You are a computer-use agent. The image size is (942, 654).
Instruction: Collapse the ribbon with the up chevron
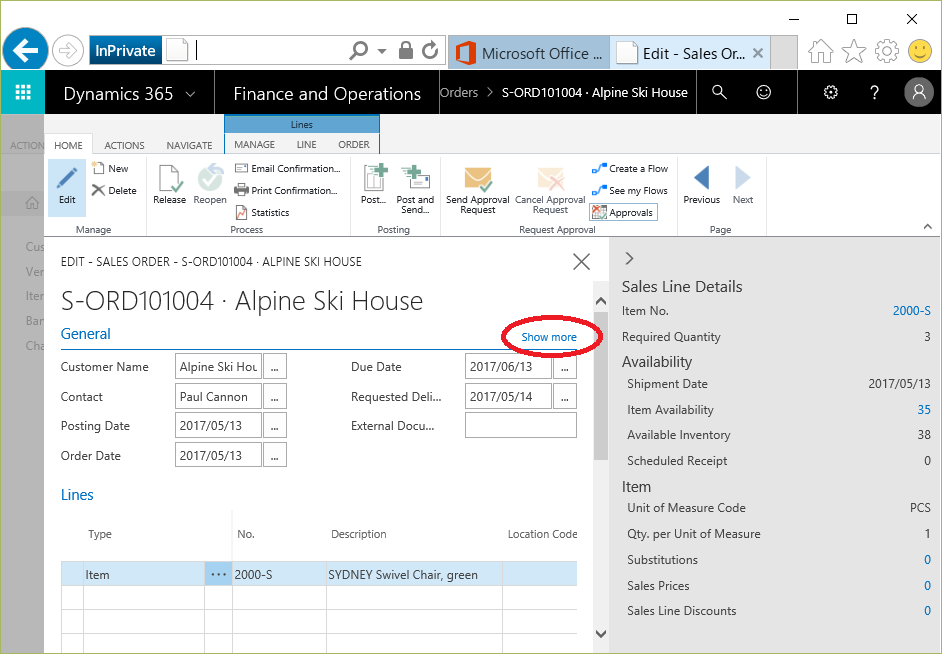(x=928, y=226)
